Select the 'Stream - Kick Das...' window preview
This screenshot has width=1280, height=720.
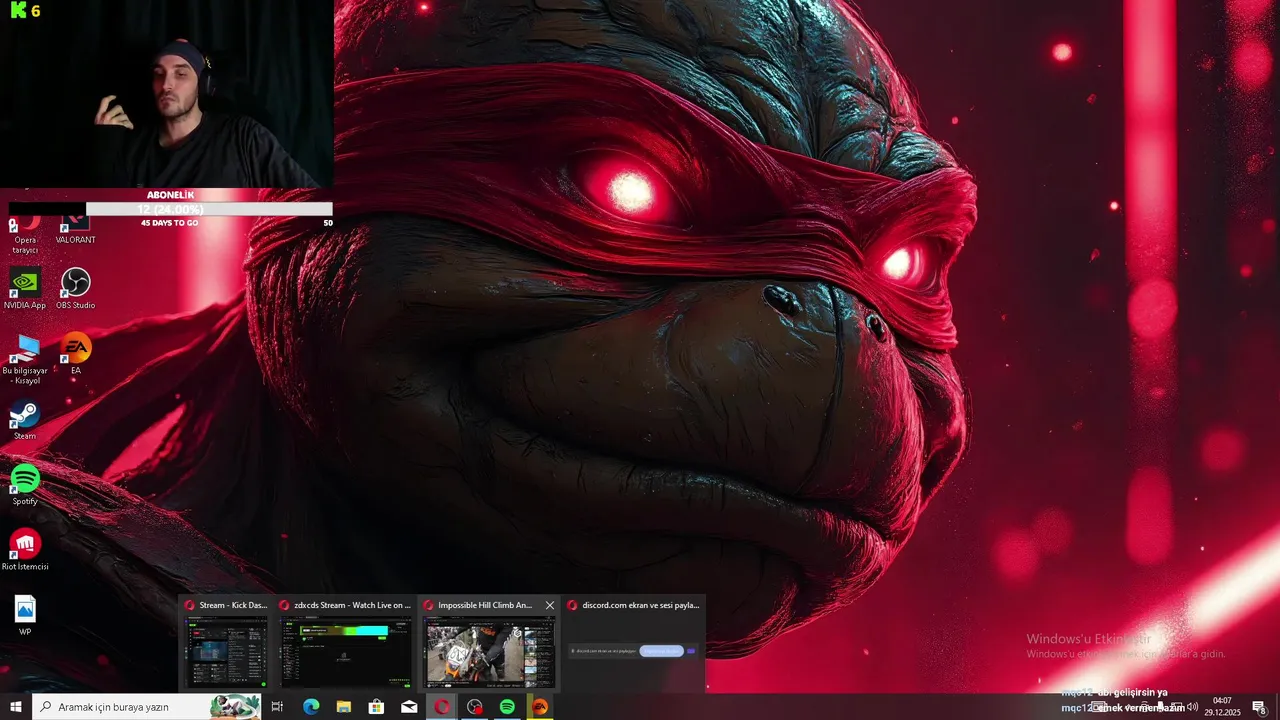click(x=226, y=643)
